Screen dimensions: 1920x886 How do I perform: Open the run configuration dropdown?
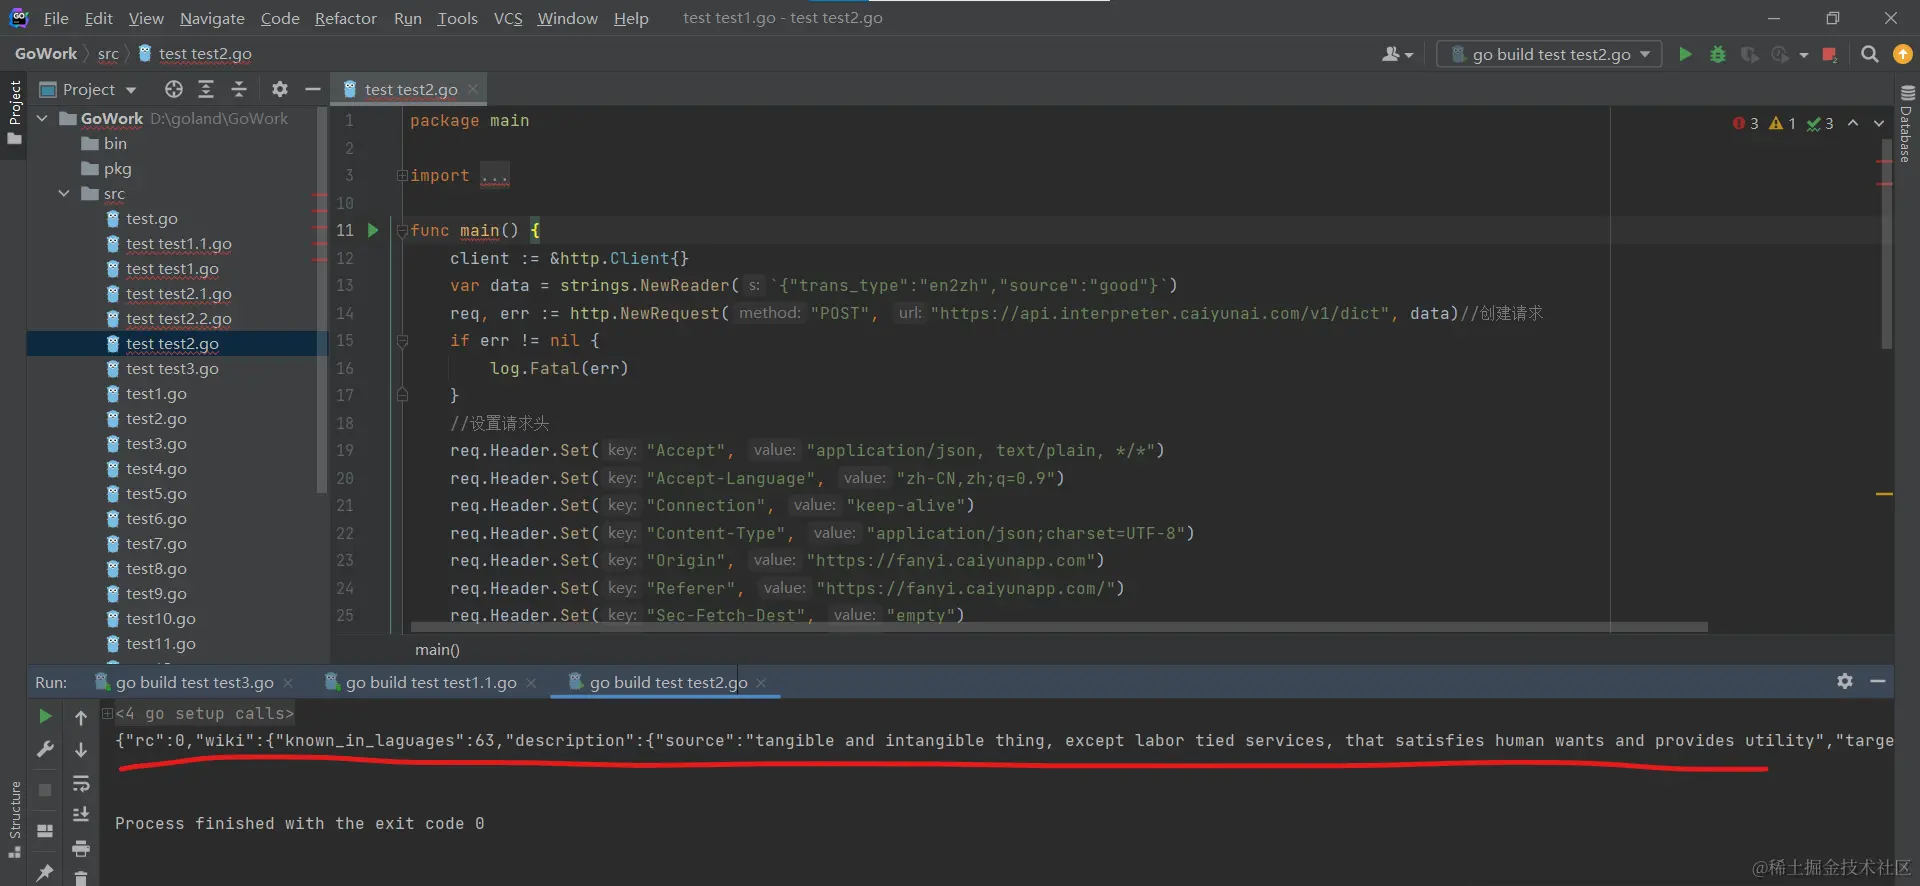tap(1549, 54)
